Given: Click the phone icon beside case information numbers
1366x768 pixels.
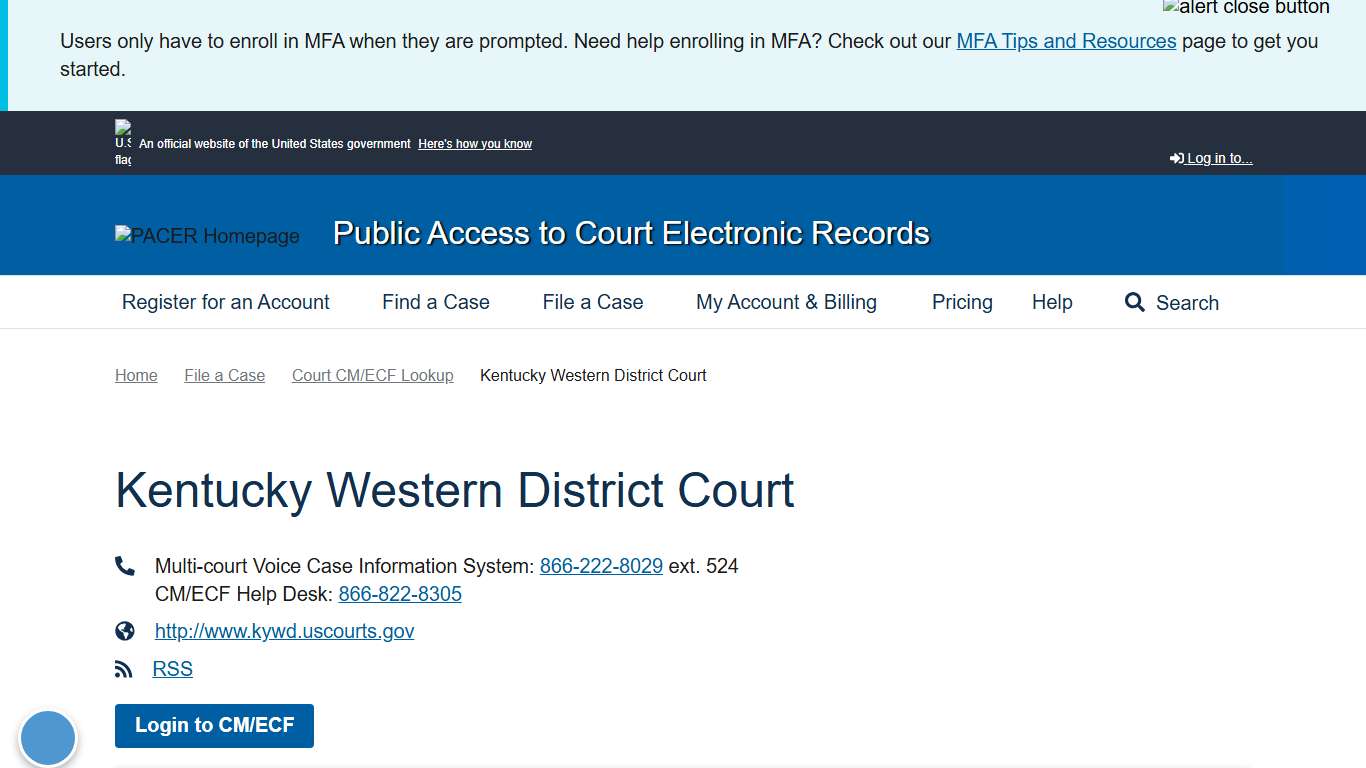Looking at the screenshot, I should tap(124, 565).
